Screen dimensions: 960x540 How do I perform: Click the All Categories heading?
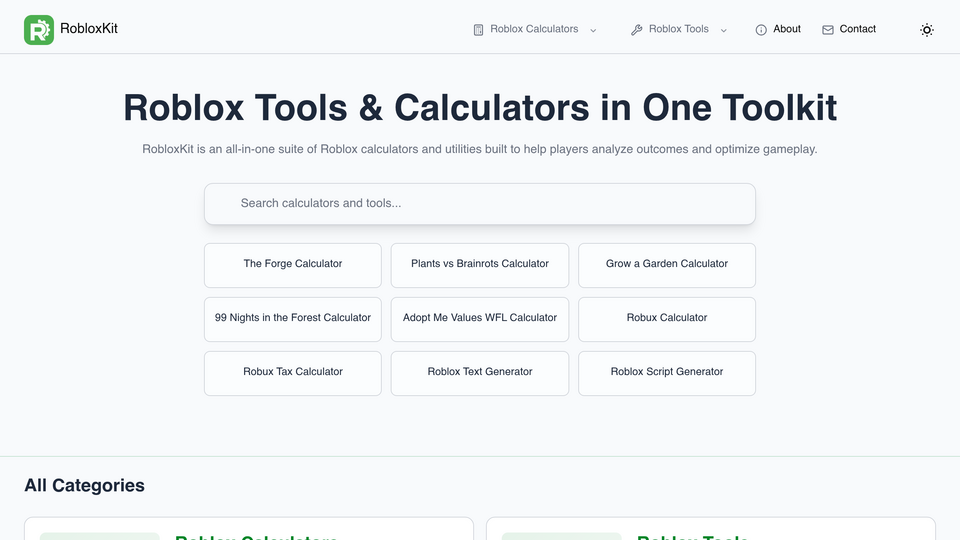pyautogui.click(x=84, y=486)
